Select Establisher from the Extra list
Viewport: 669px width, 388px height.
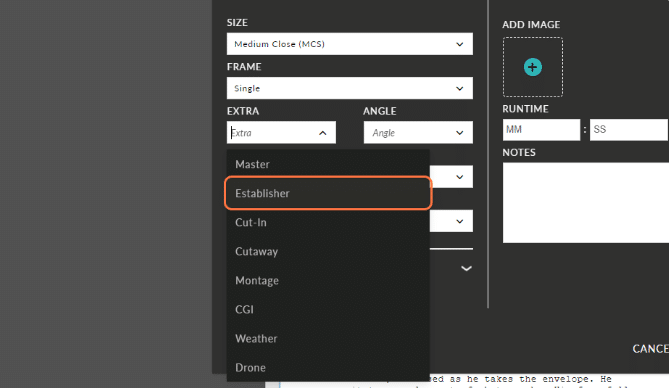click(x=328, y=193)
